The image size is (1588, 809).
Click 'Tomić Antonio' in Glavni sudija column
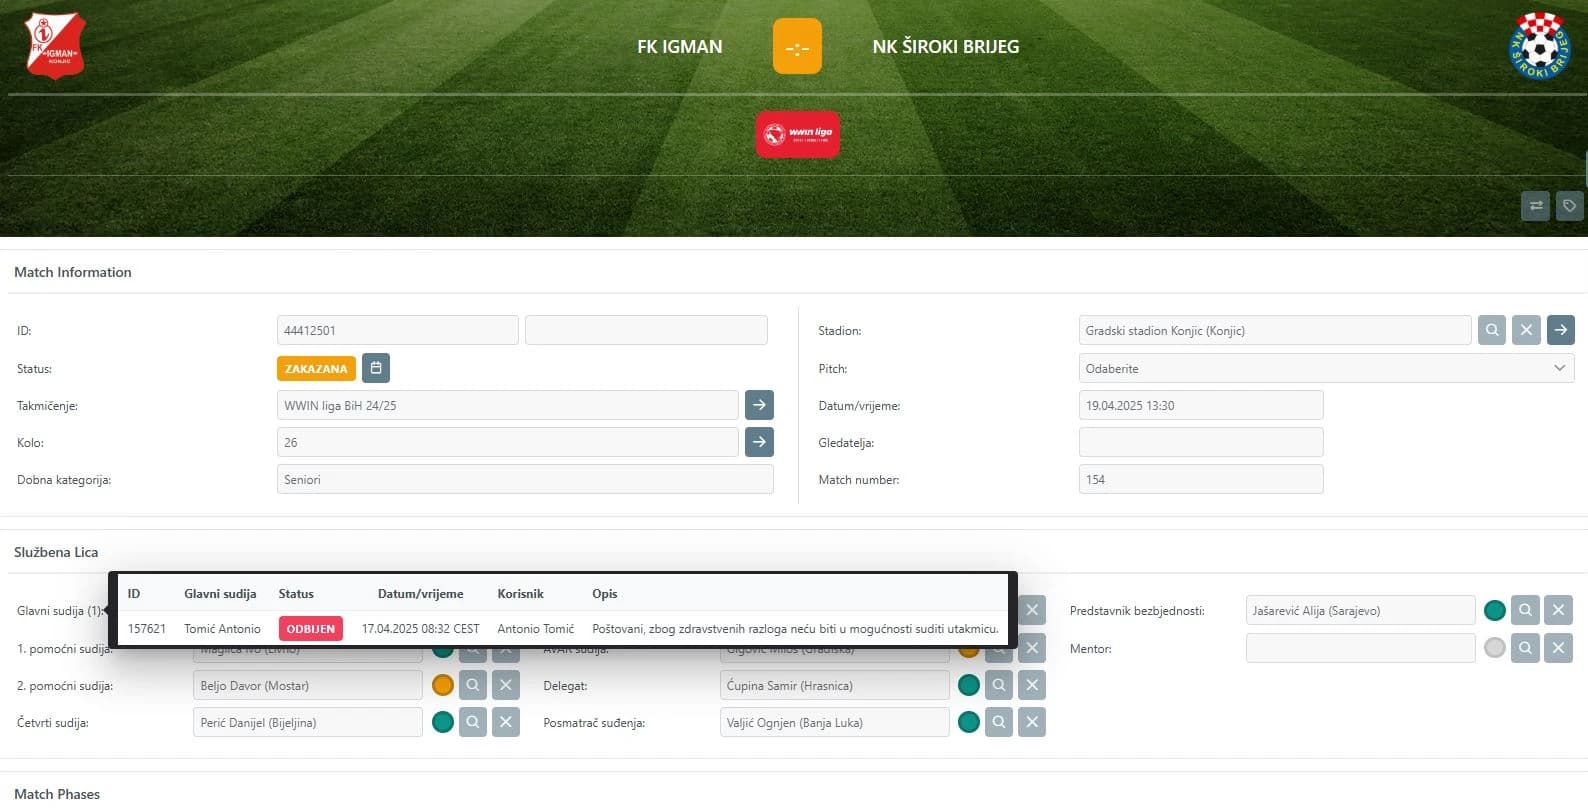point(222,629)
